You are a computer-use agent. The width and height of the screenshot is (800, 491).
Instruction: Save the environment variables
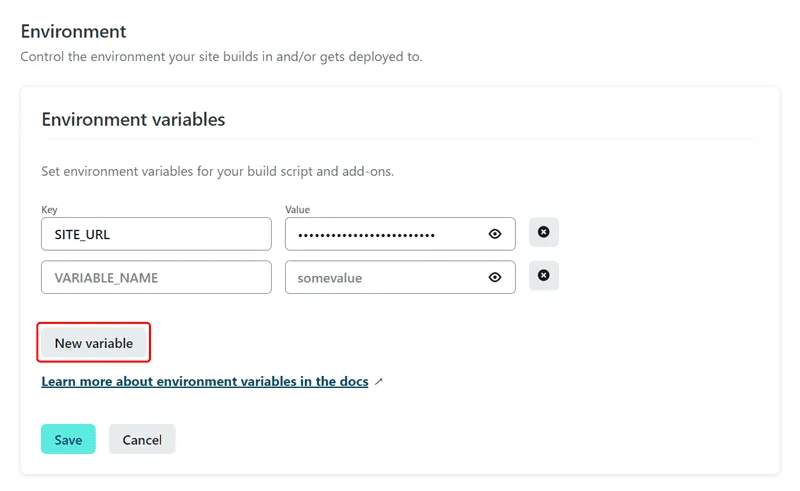point(68,439)
